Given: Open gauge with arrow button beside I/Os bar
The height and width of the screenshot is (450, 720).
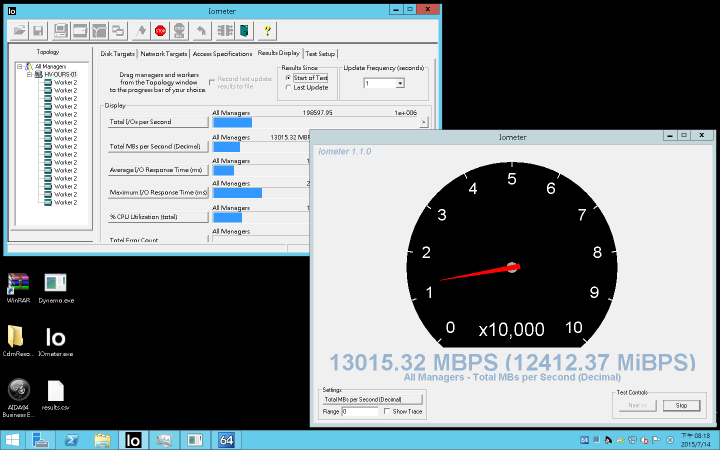Looking at the screenshot, I should click(x=423, y=122).
